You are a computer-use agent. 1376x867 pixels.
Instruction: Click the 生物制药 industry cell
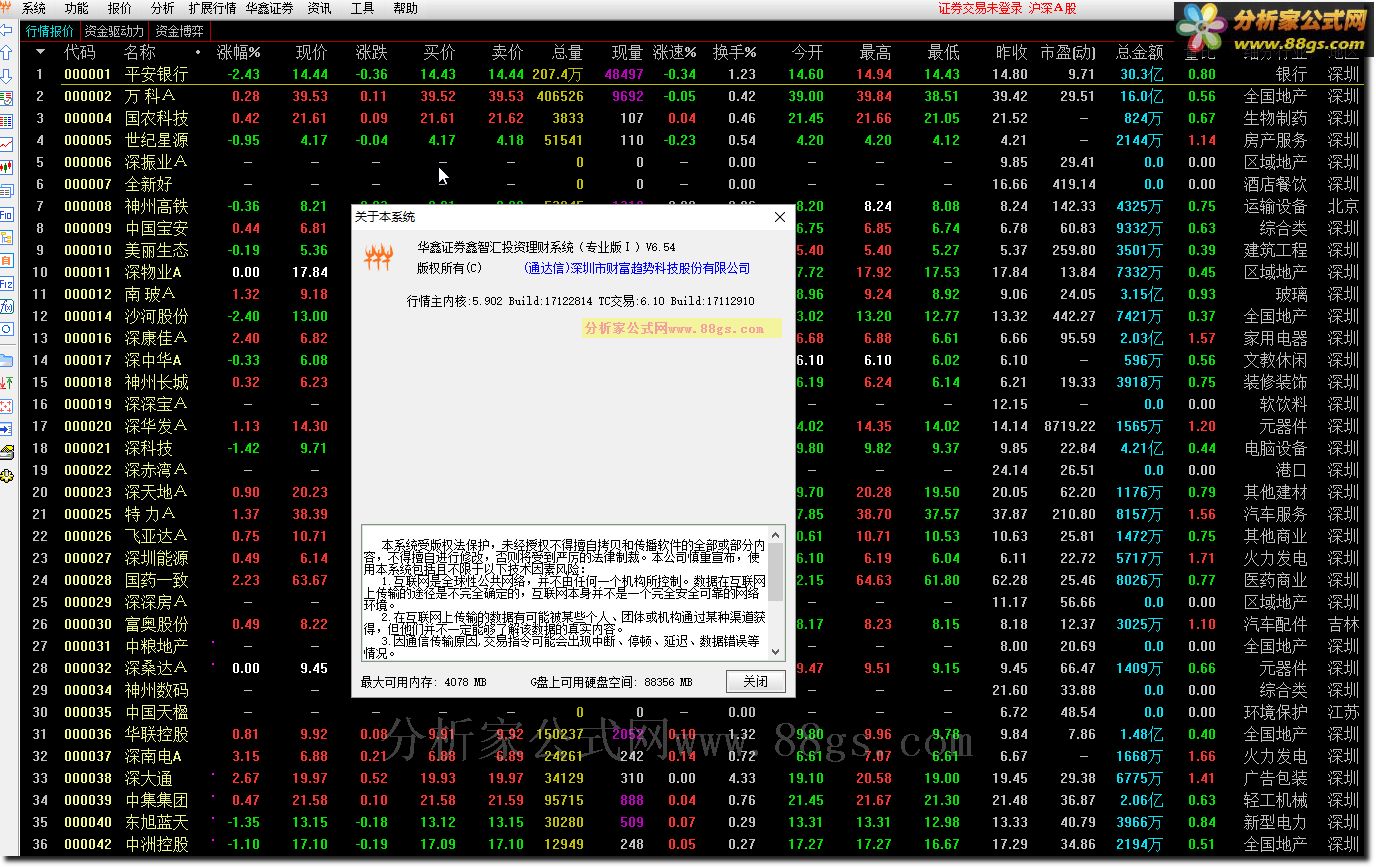pyautogui.click(x=1275, y=118)
